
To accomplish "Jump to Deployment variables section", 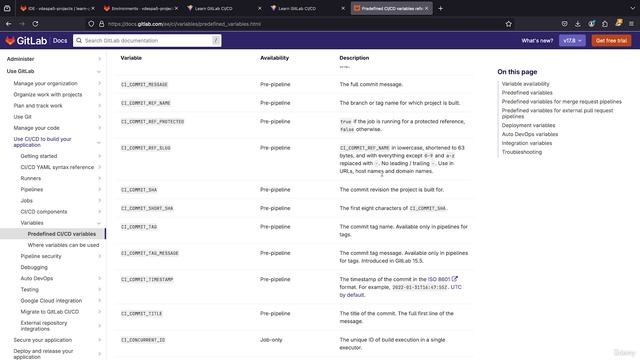I will [528, 125].
